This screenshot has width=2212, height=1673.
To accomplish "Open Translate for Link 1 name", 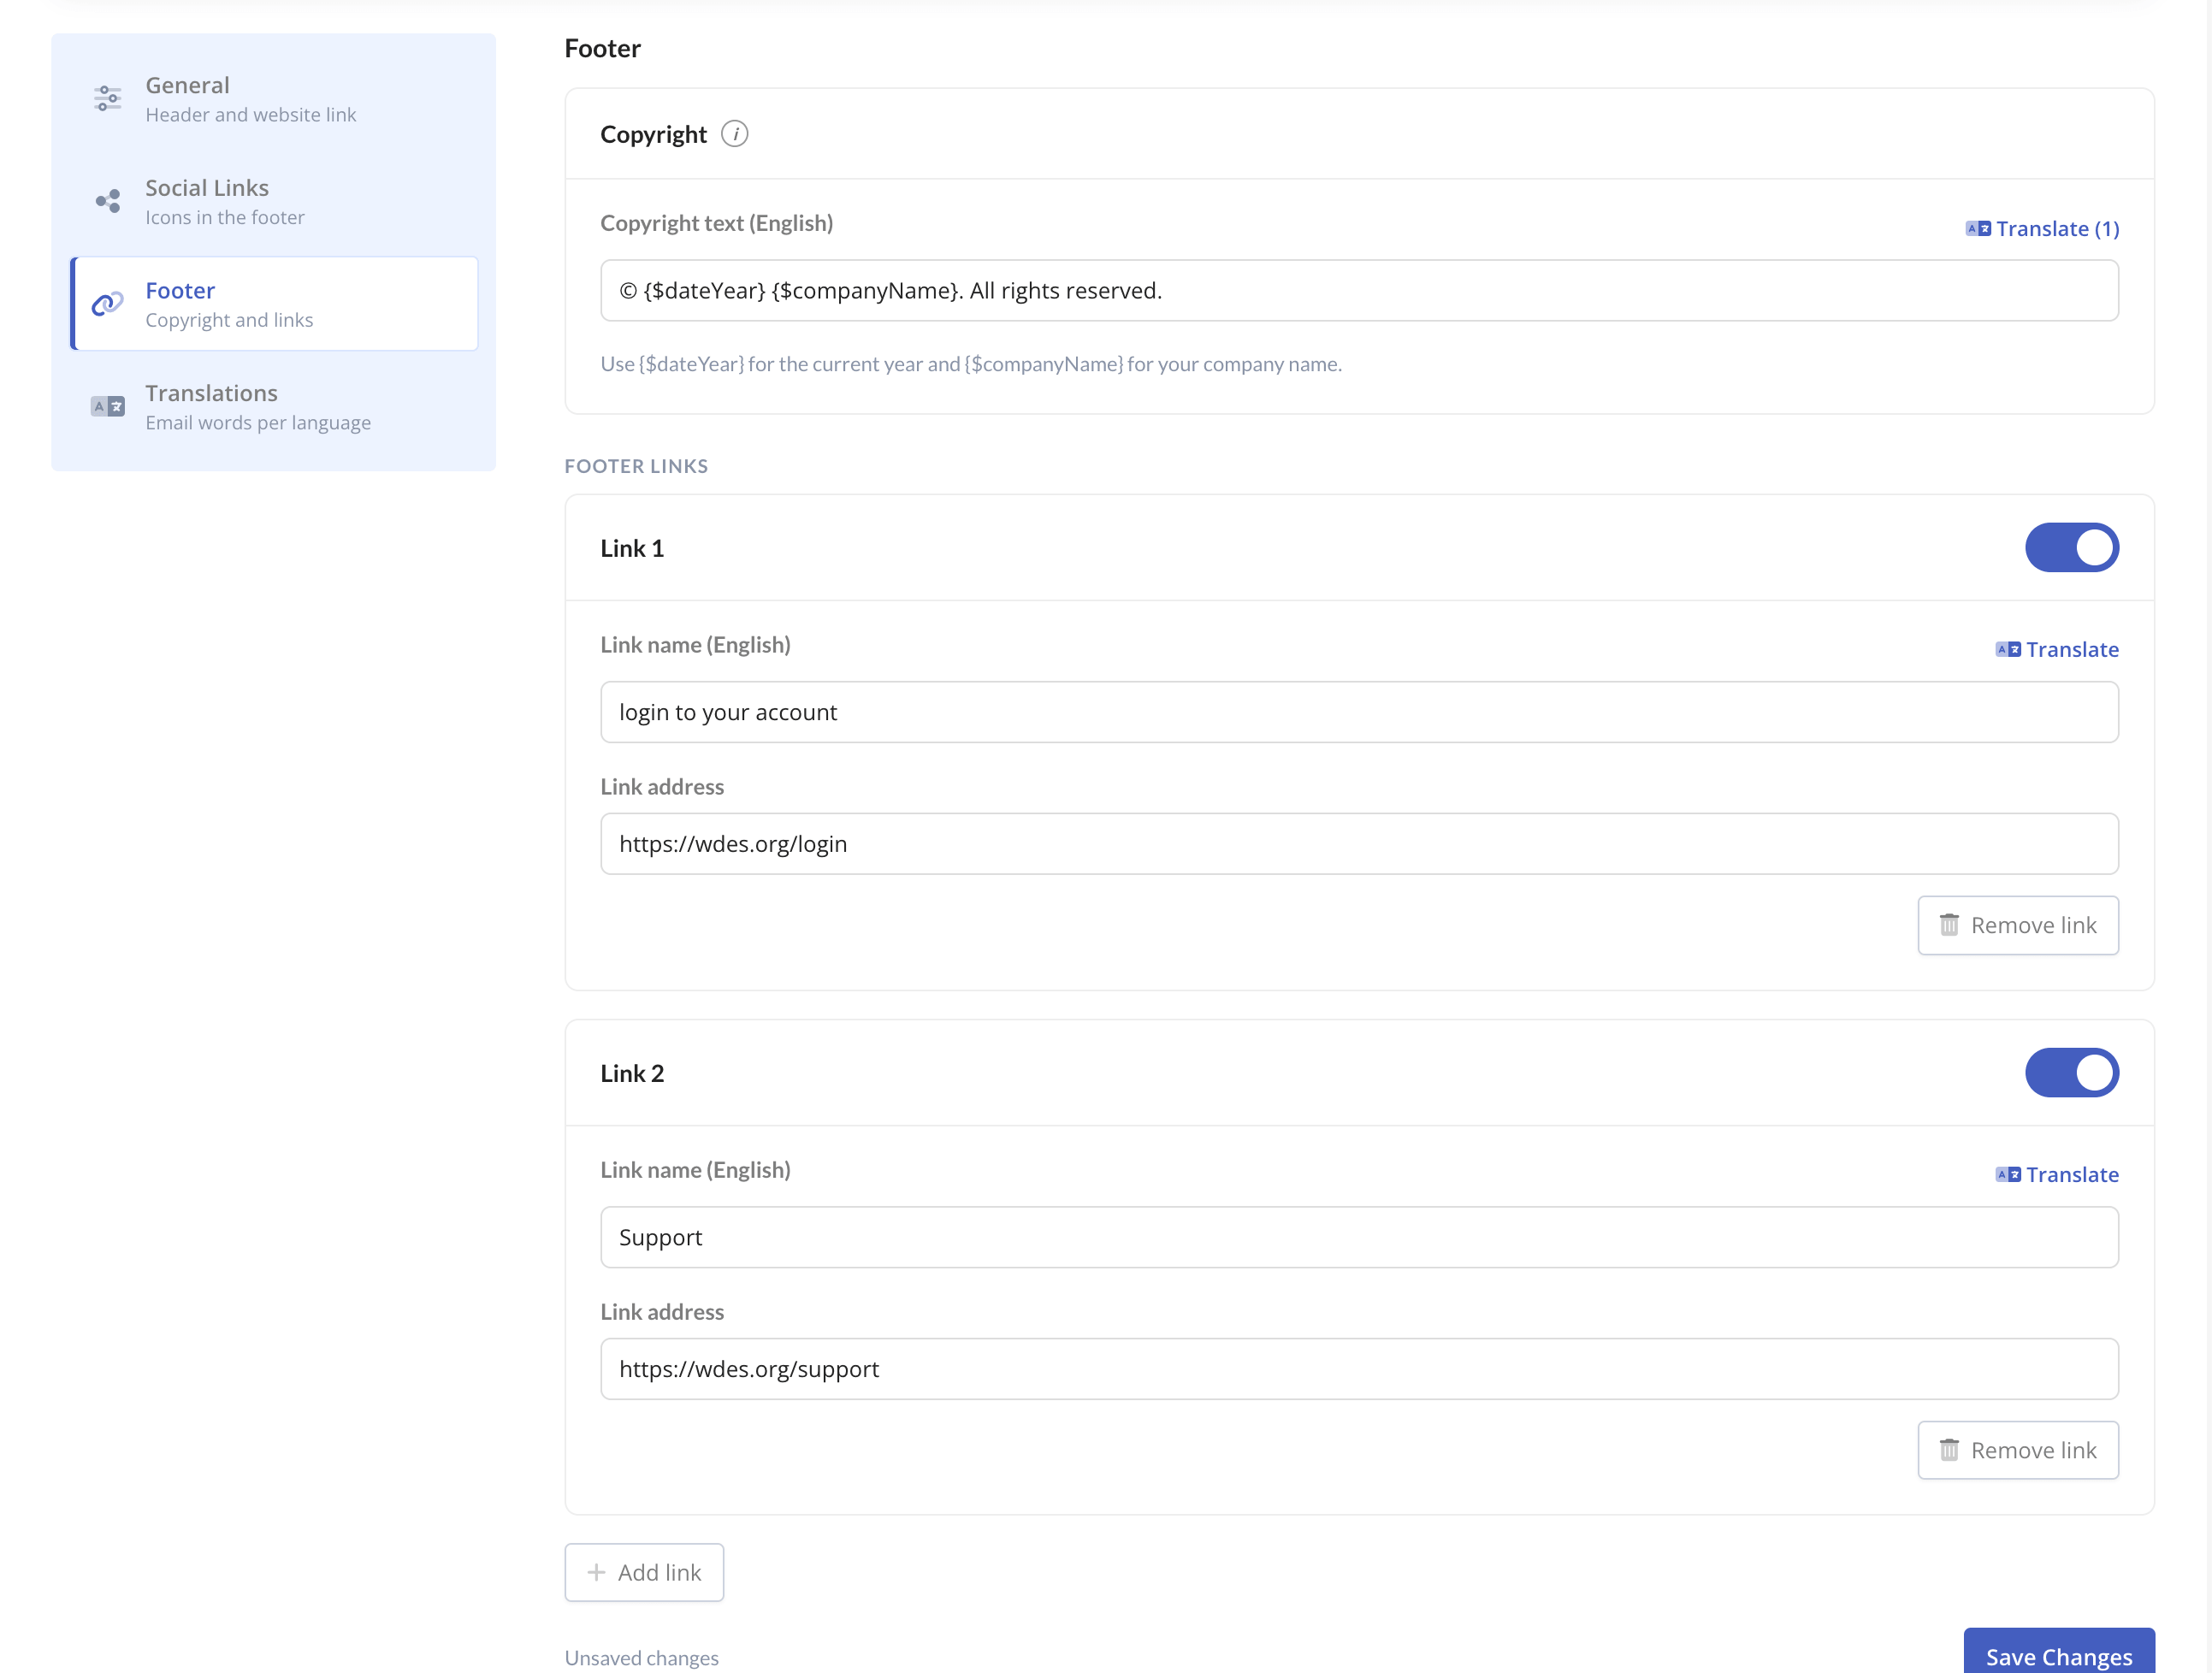I will (x=2057, y=649).
